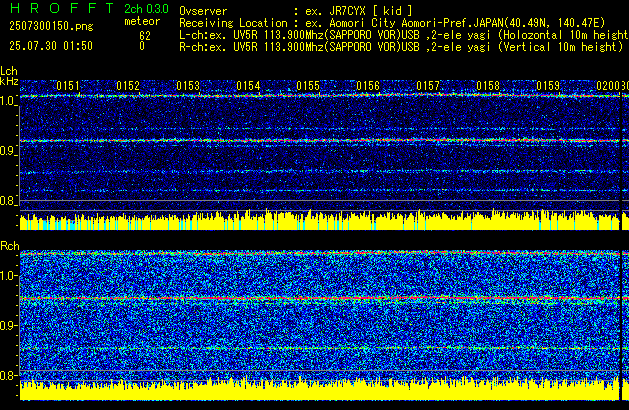Click the Rch 0.8 frequency tick label
The height and width of the screenshot is (410, 629).
[x=7, y=375]
